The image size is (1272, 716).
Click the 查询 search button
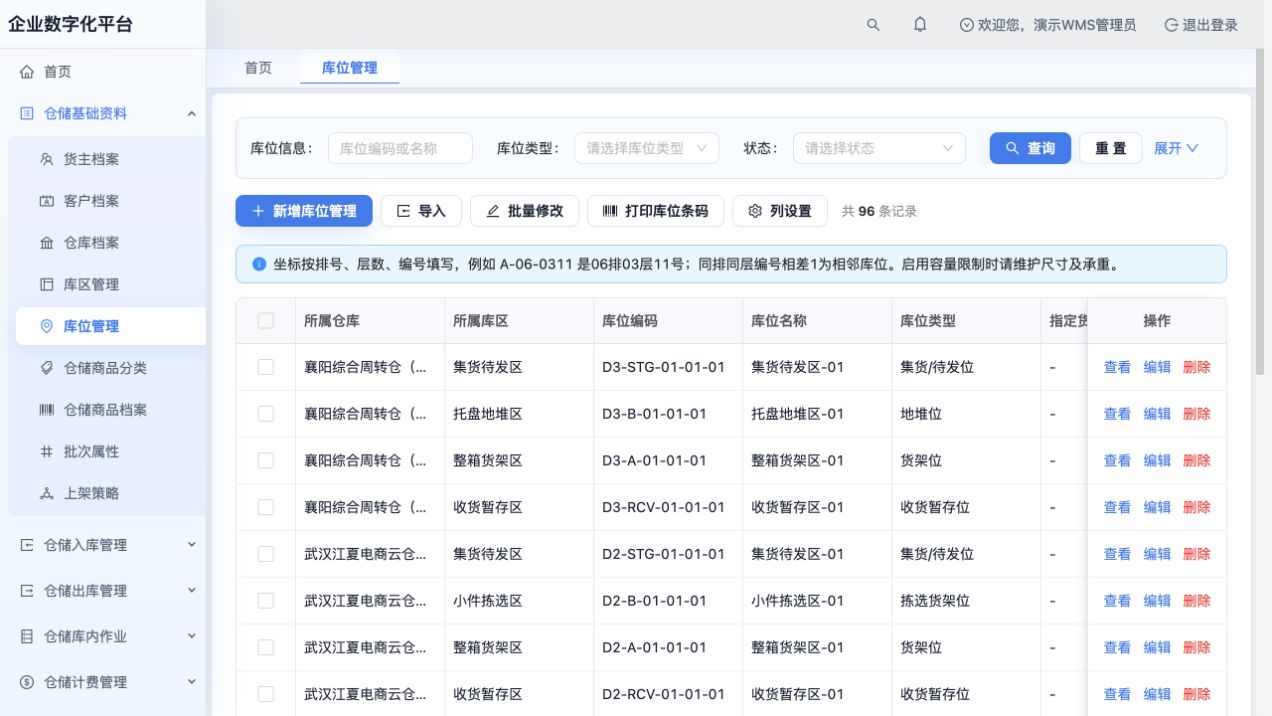[x=1030, y=148]
